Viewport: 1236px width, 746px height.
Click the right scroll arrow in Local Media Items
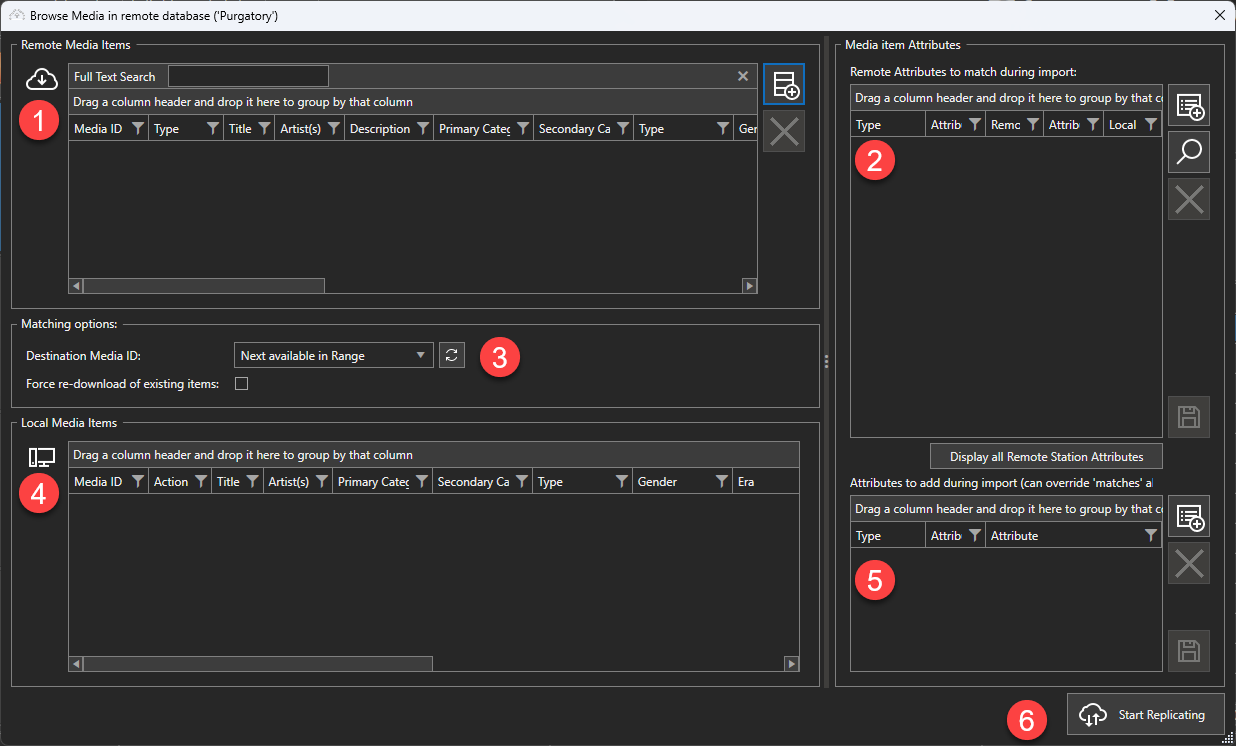tap(792, 663)
